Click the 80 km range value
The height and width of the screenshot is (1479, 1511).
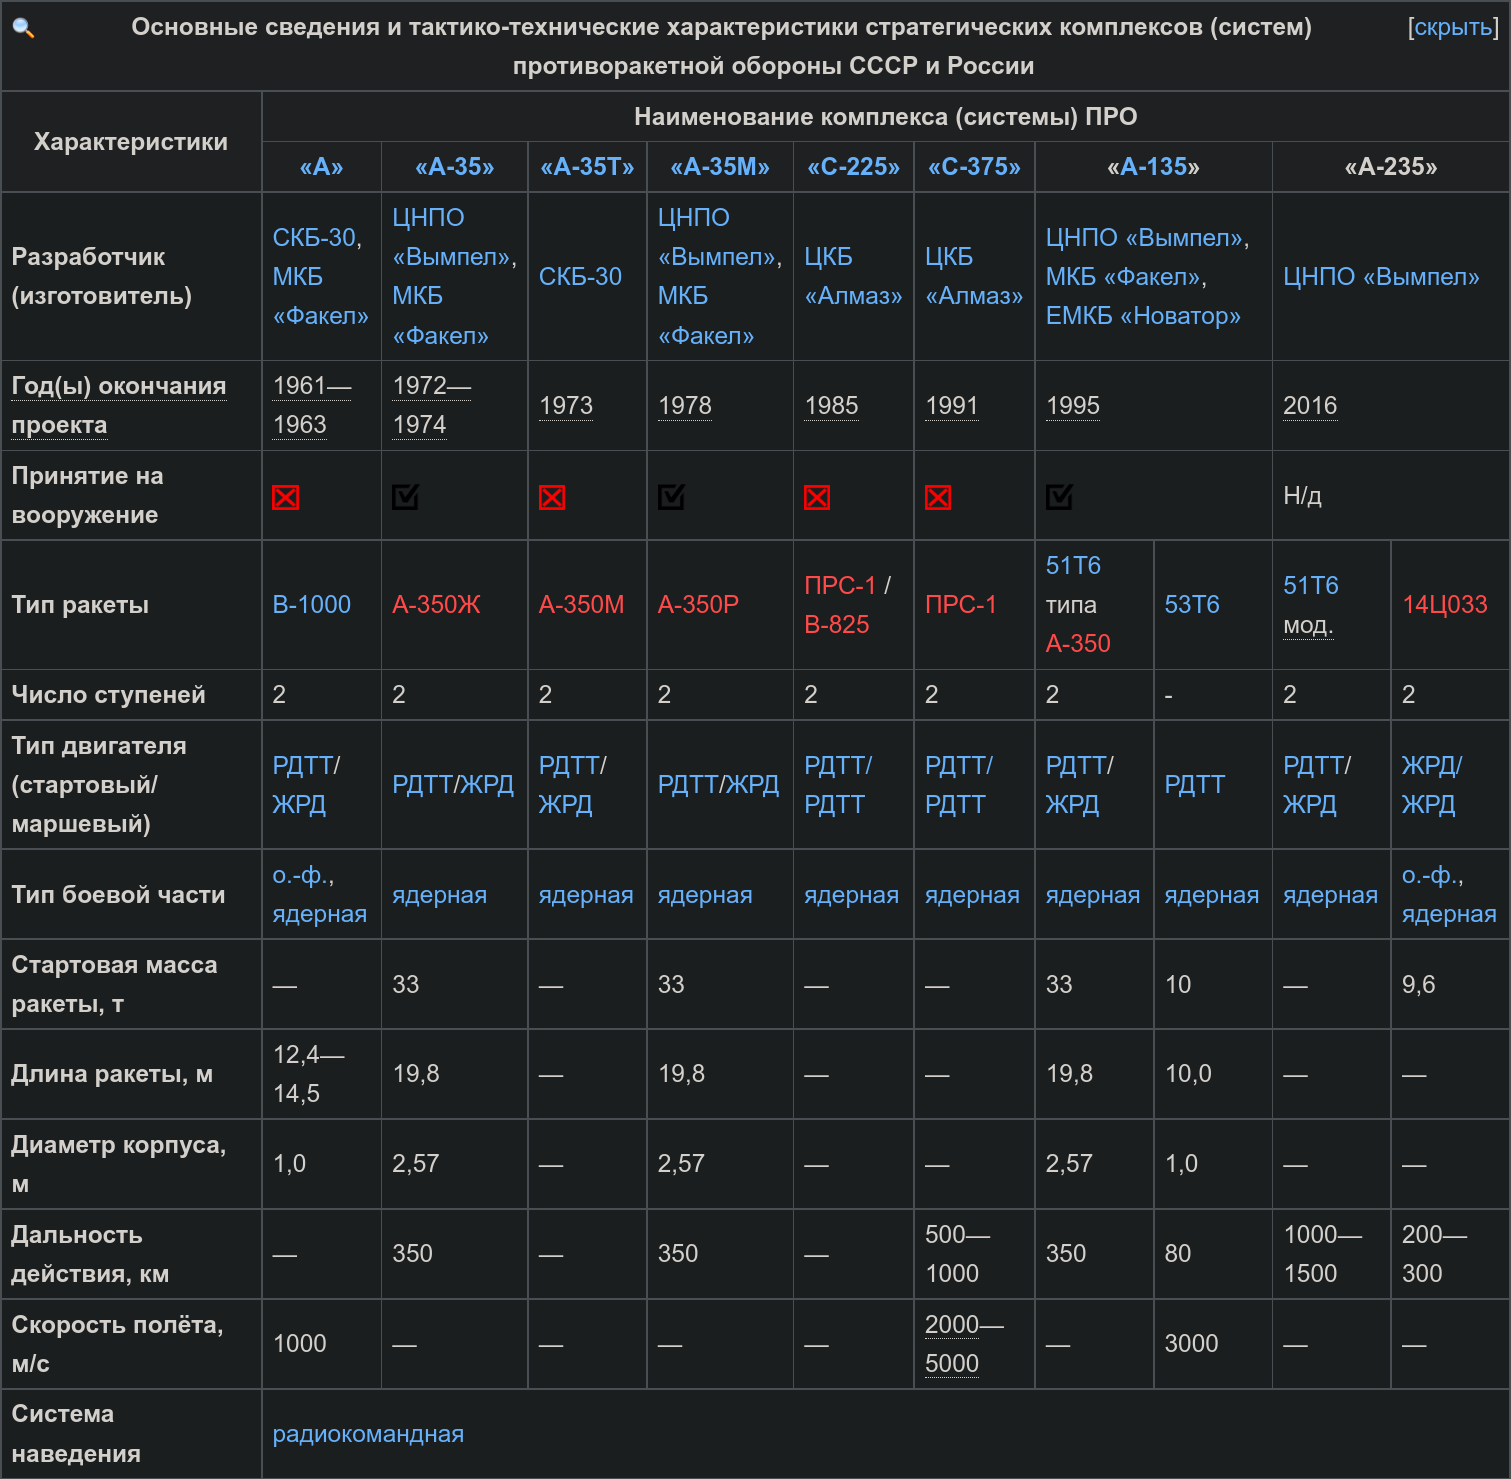(x=1178, y=1254)
